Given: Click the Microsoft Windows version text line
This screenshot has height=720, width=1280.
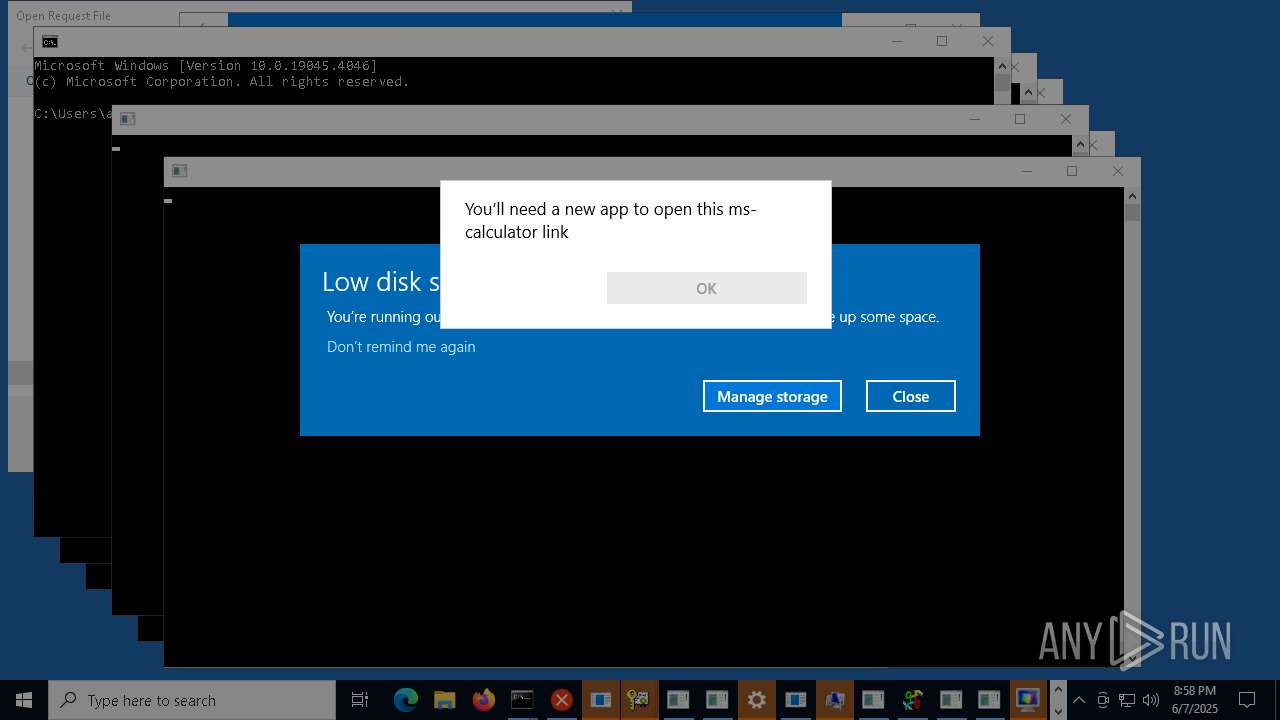Looking at the screenshot, I should coord(206,66).
